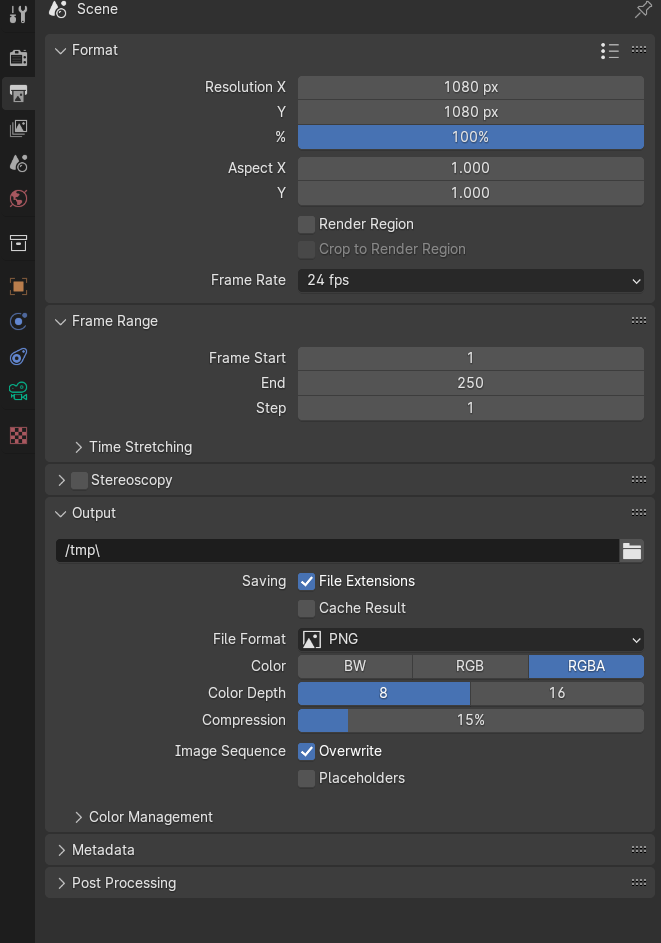This screenshot has height=943, width=661.
Task: Open the File Format PNG dropdown
Action: [470, 639]
